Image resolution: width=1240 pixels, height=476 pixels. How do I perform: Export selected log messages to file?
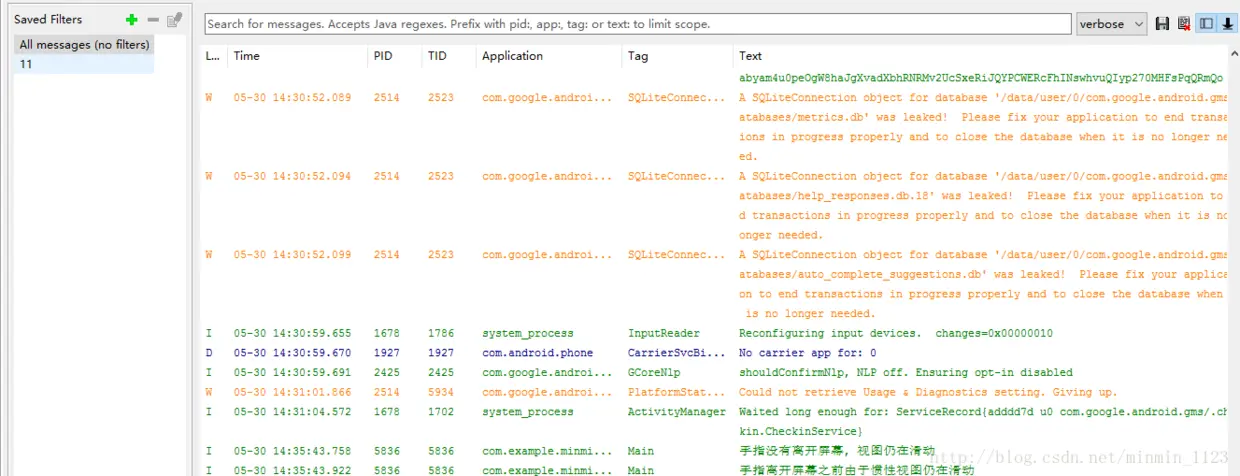(x=1162, y=24)
